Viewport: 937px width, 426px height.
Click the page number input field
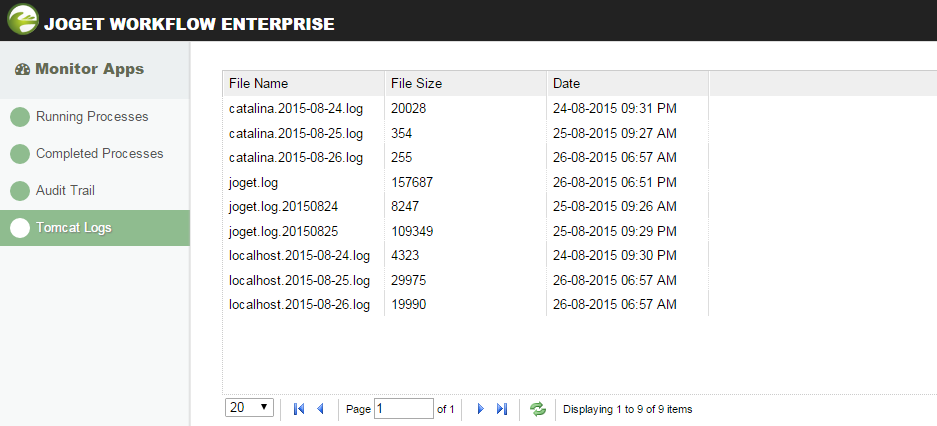[403, 408]
